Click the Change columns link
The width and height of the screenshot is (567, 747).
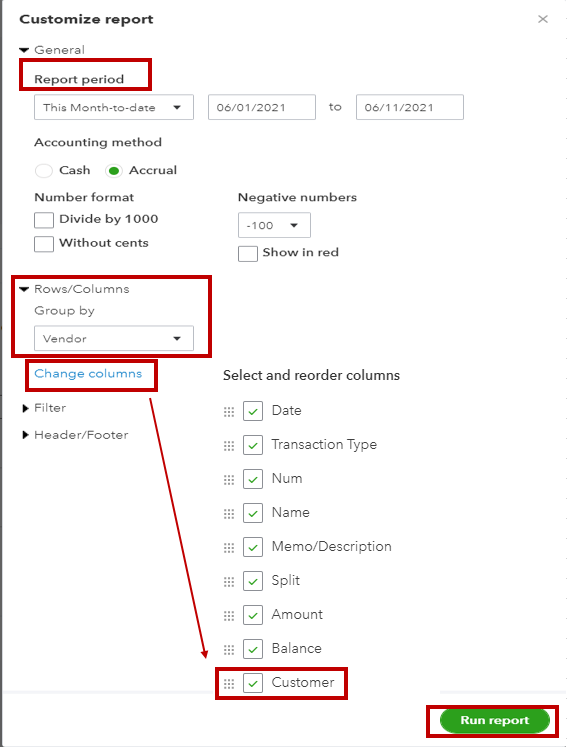click(x=88, y=374)
